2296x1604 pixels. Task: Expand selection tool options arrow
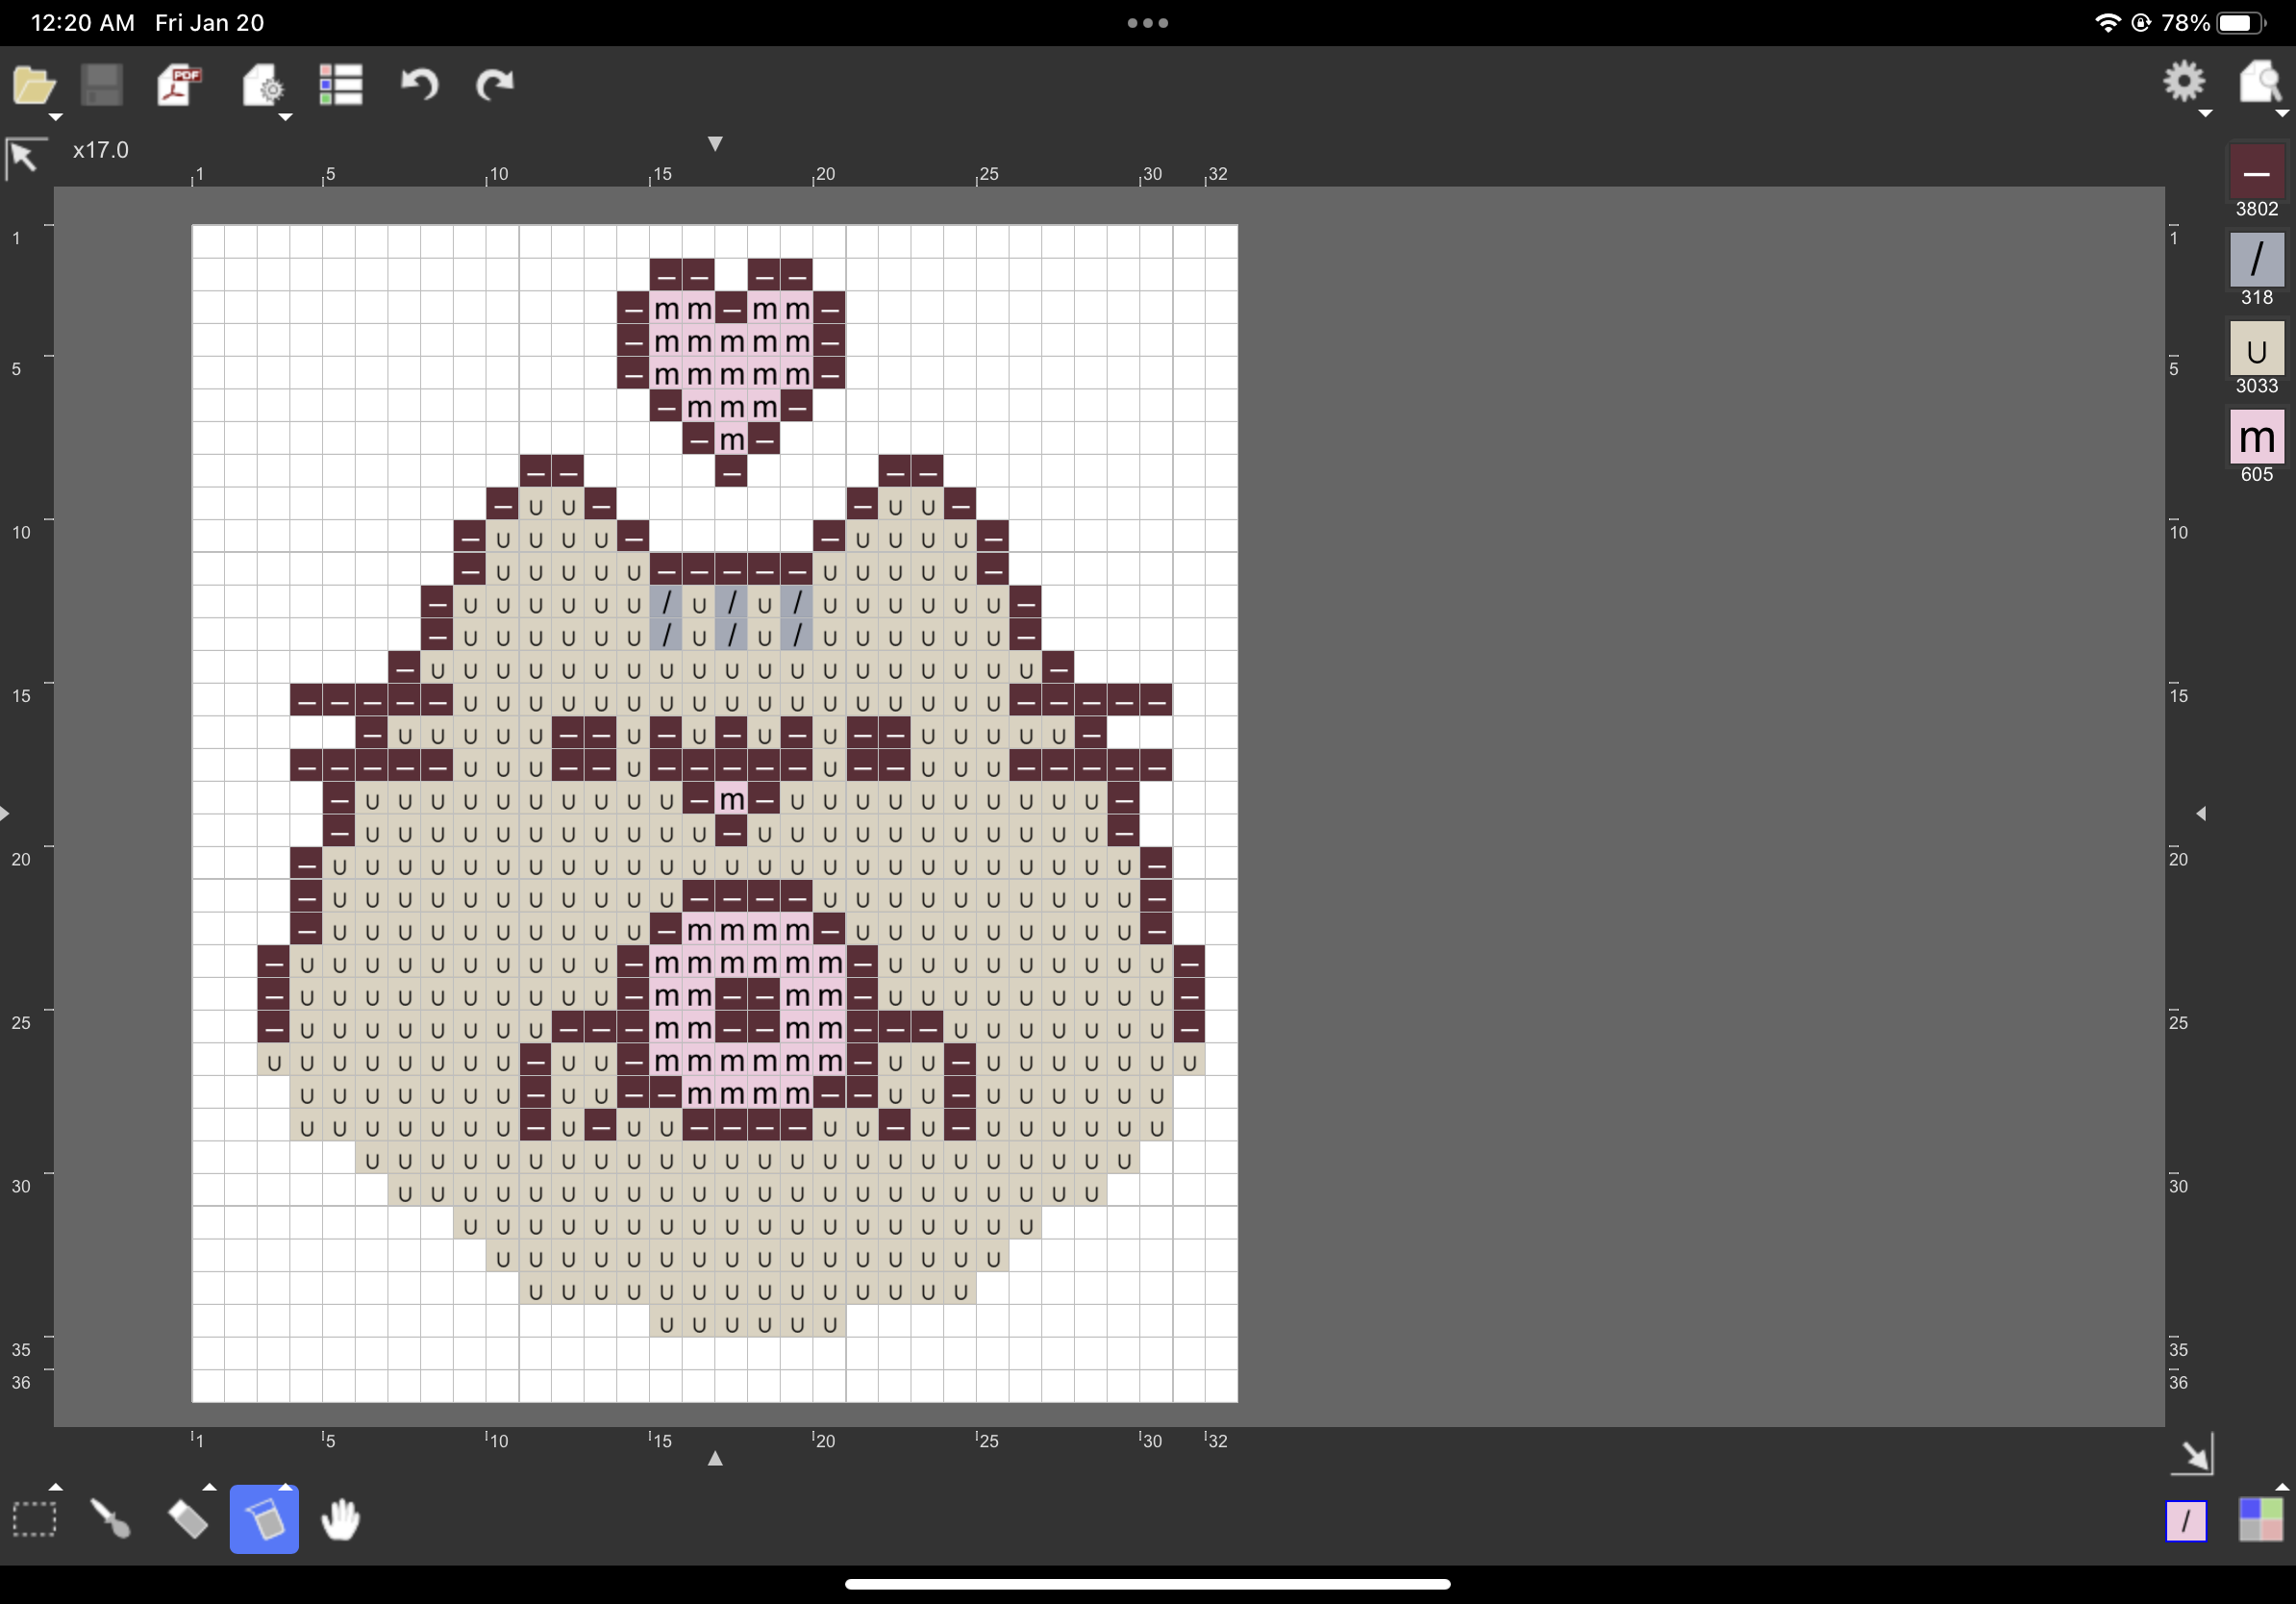pos(56,1487)
